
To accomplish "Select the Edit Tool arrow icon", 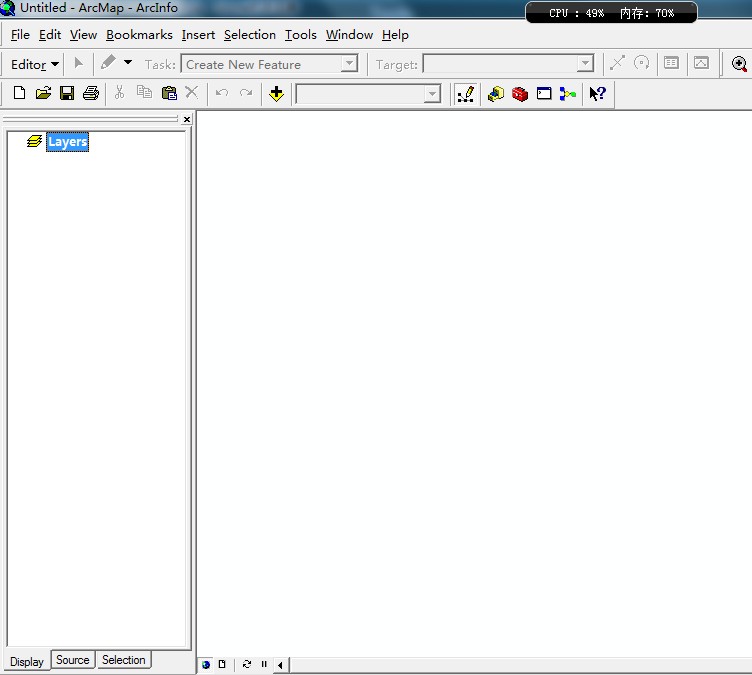I will [79, 63].
